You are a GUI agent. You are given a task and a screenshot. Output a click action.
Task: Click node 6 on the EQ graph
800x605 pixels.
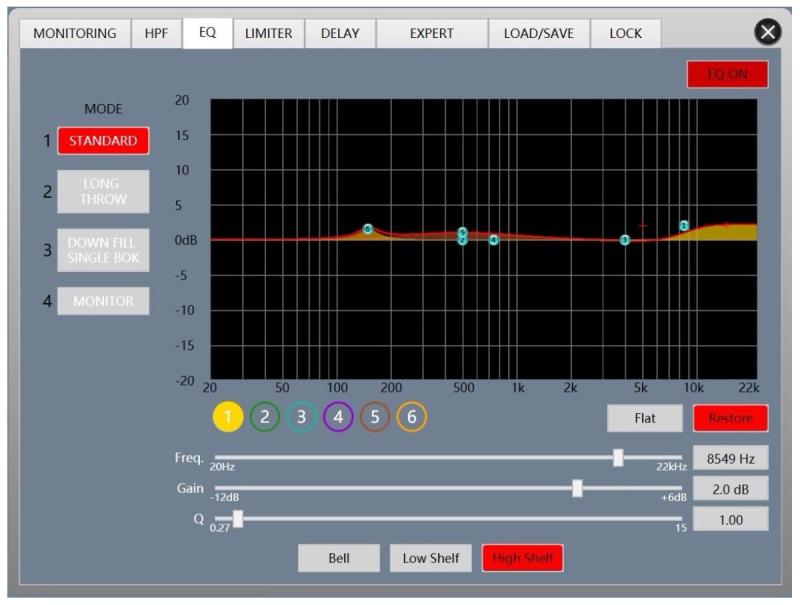[368, 229]
